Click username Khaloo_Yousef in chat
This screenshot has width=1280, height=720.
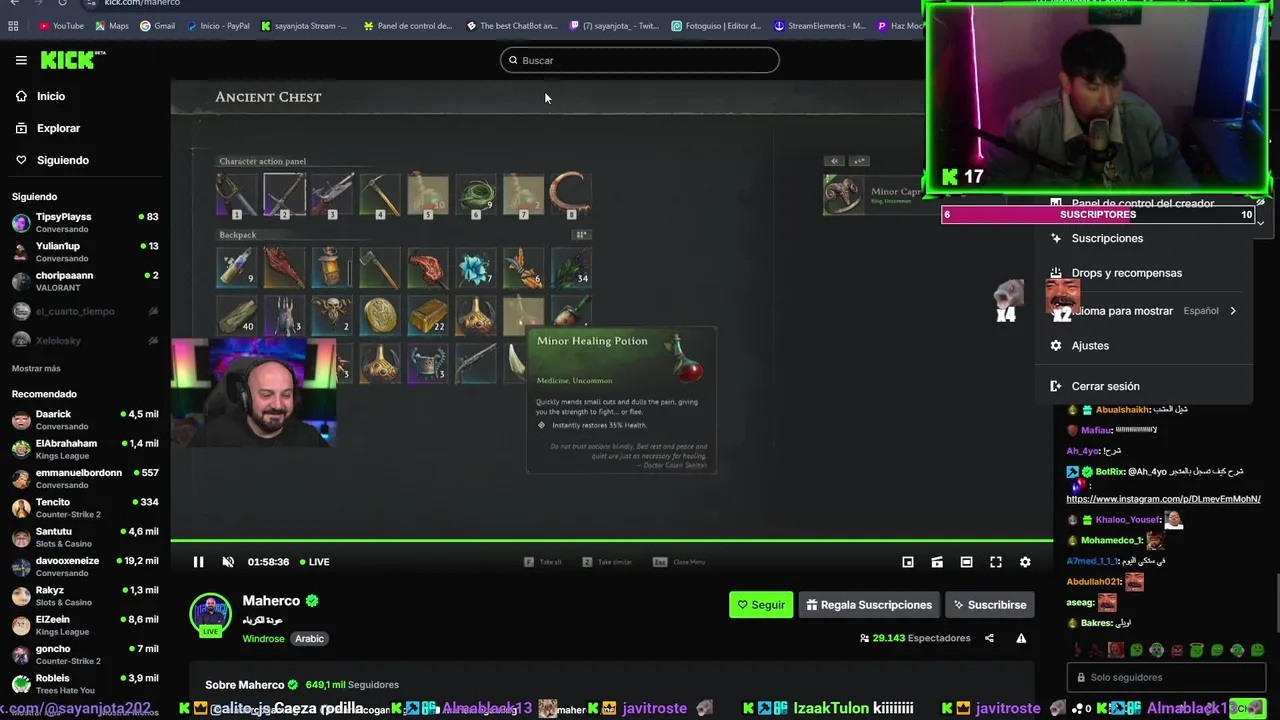[x=1127, y=520]
